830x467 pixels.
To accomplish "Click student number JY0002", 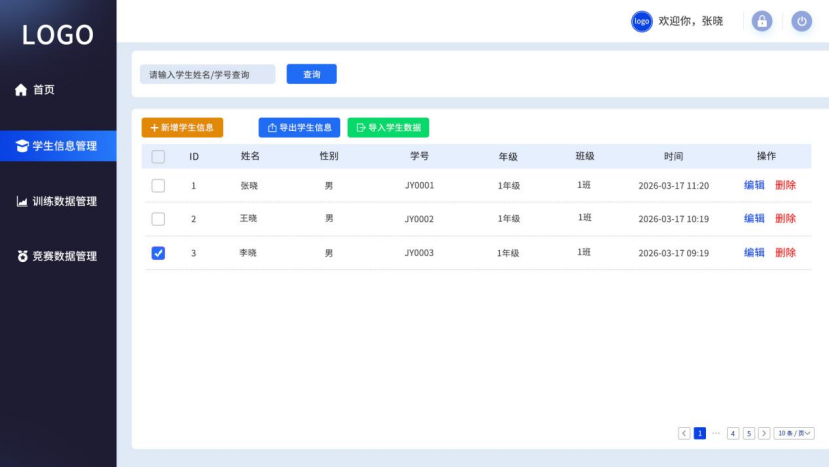I will click(x=419, y=219).
